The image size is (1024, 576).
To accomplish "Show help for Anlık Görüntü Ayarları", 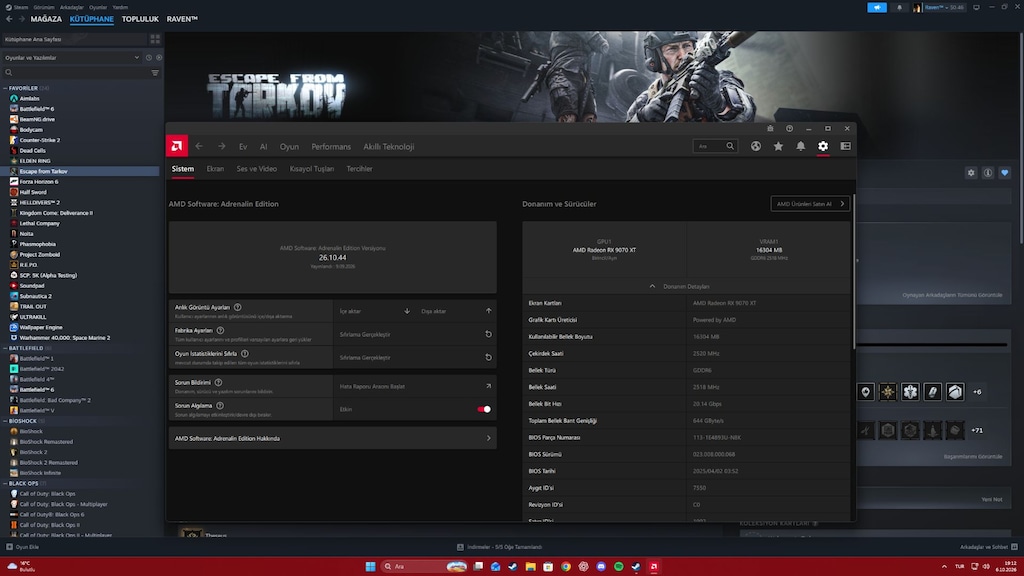I will [238, 307].
